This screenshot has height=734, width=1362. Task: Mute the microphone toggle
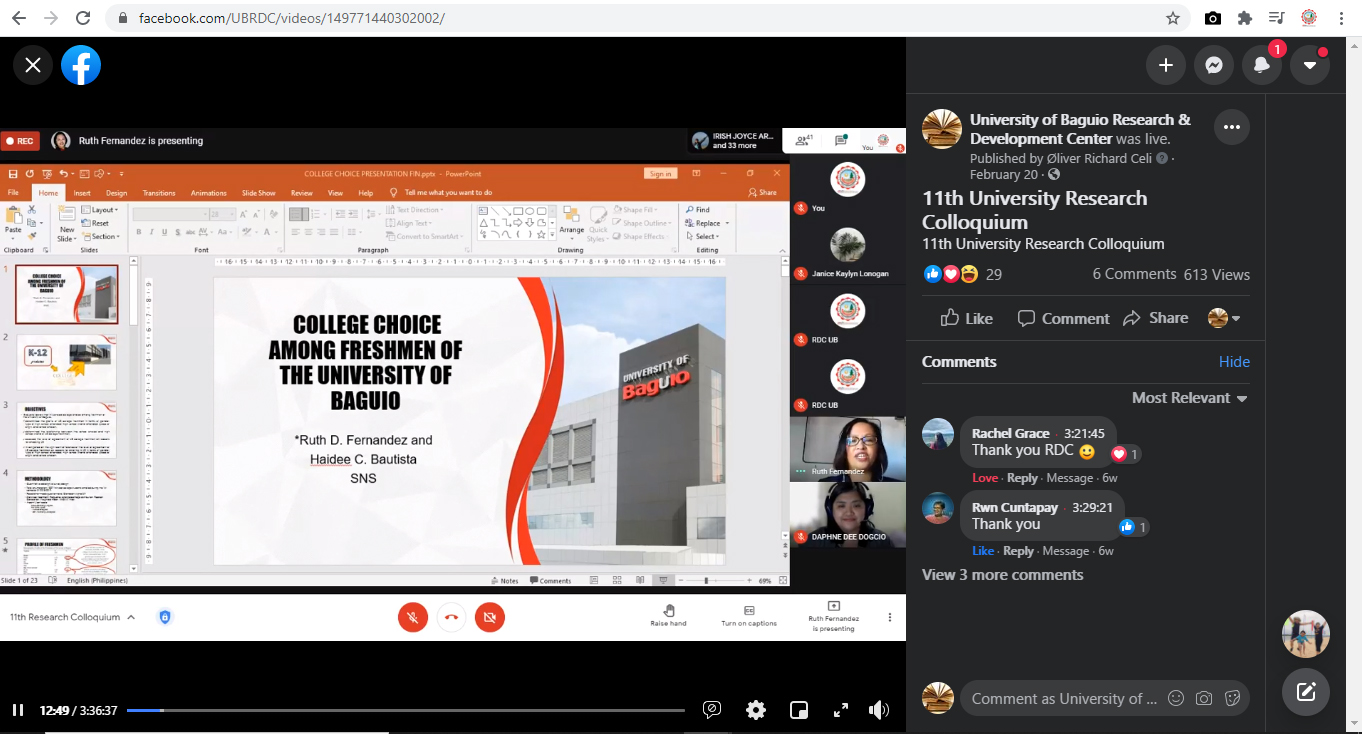click(x=413, y=617)
